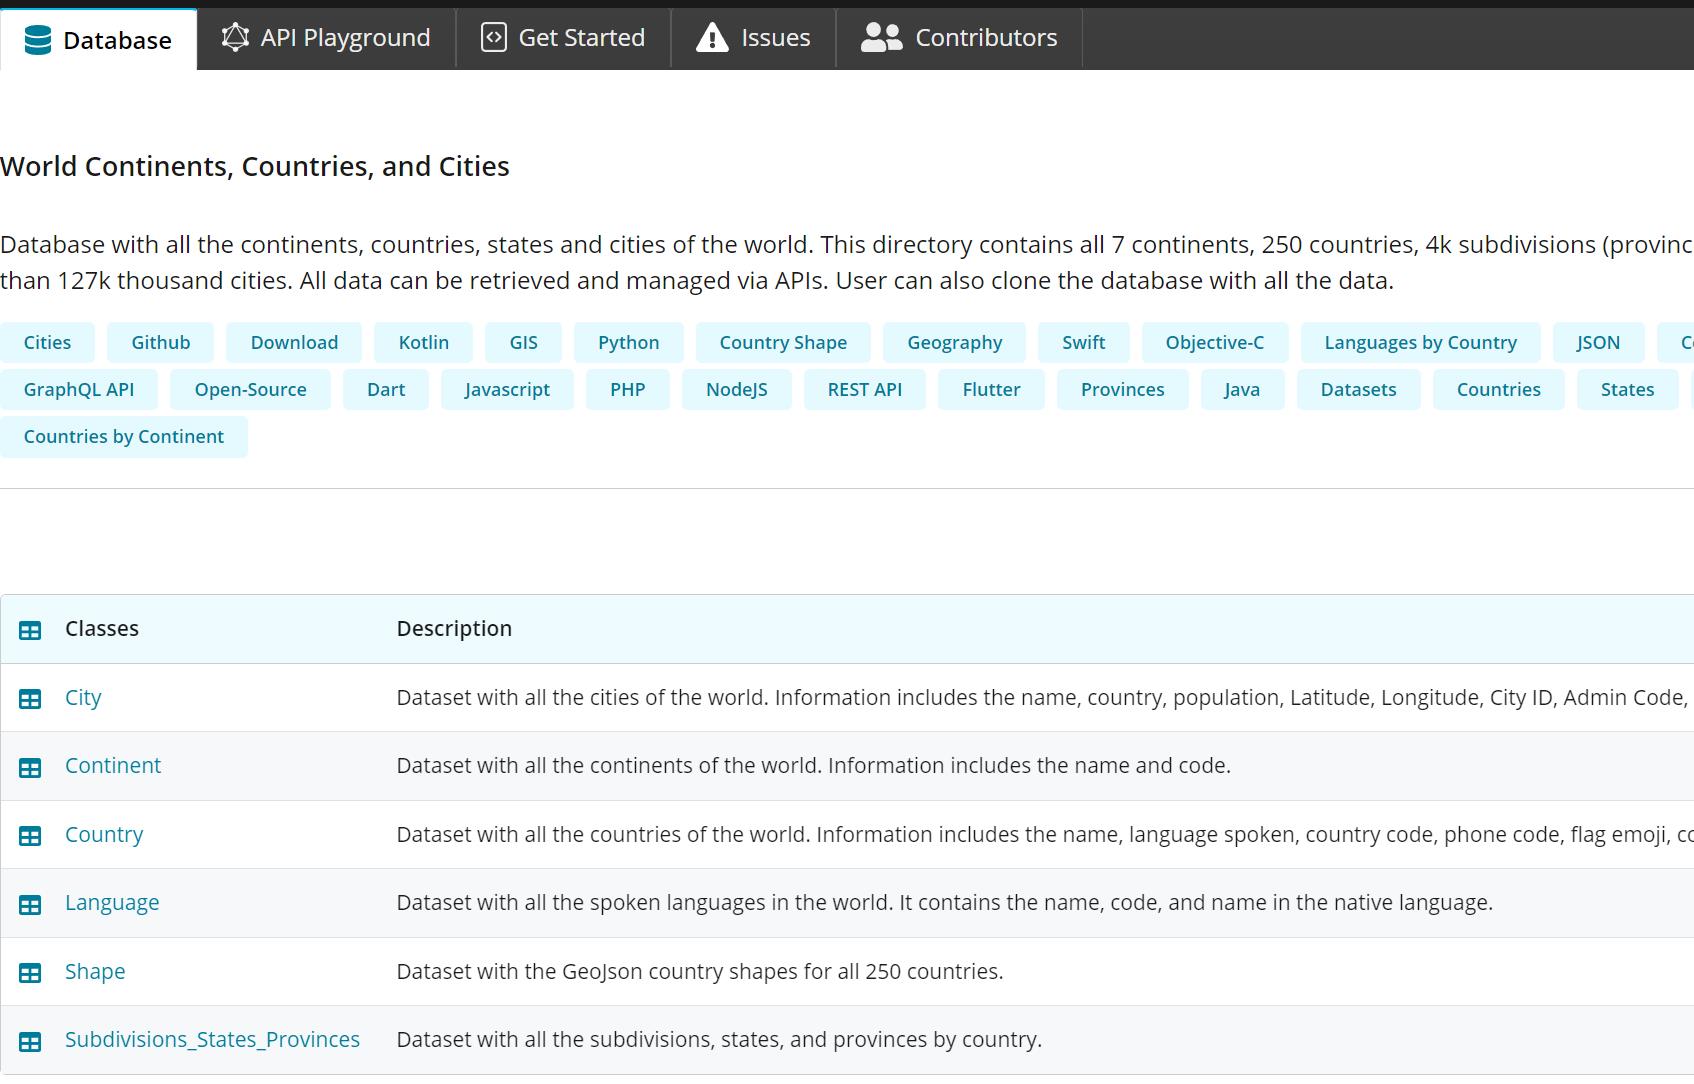Click the table icon beside Continent
The image size is (1694, 1084).
click(30, 767)
